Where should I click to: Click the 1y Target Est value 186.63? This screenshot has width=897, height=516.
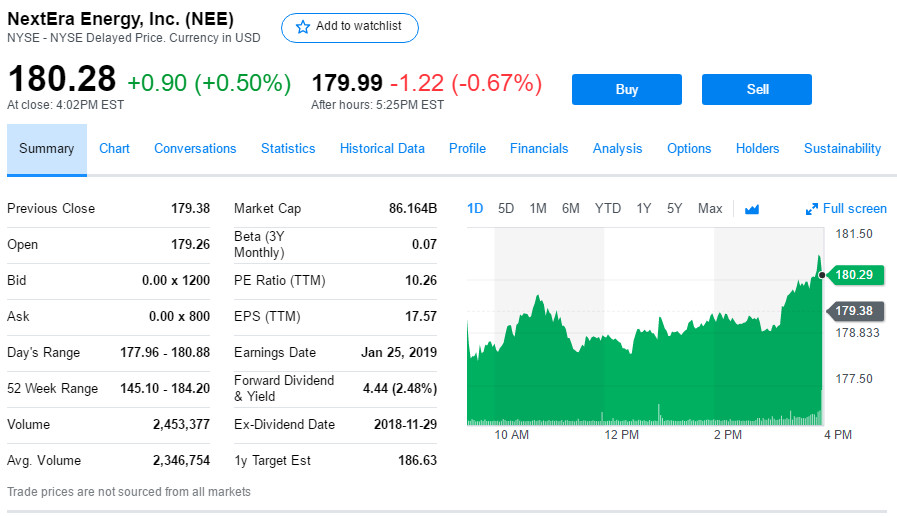click(418, 461)
